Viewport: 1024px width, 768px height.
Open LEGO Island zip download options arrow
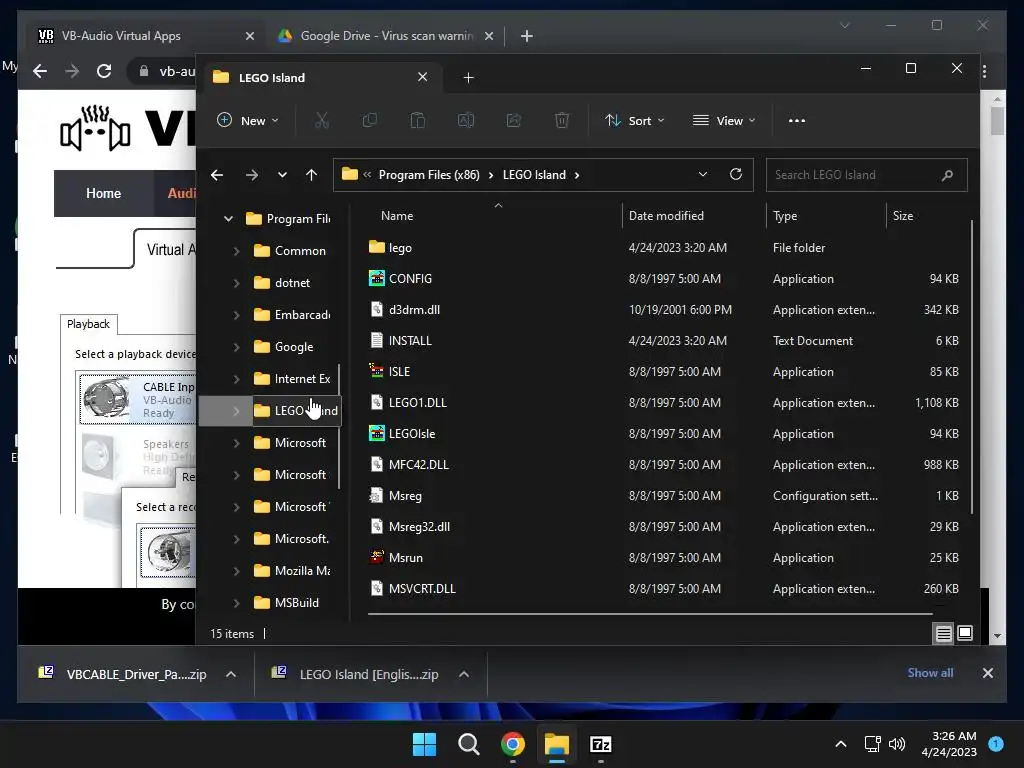pyautogui.click(x=464, y=675)
